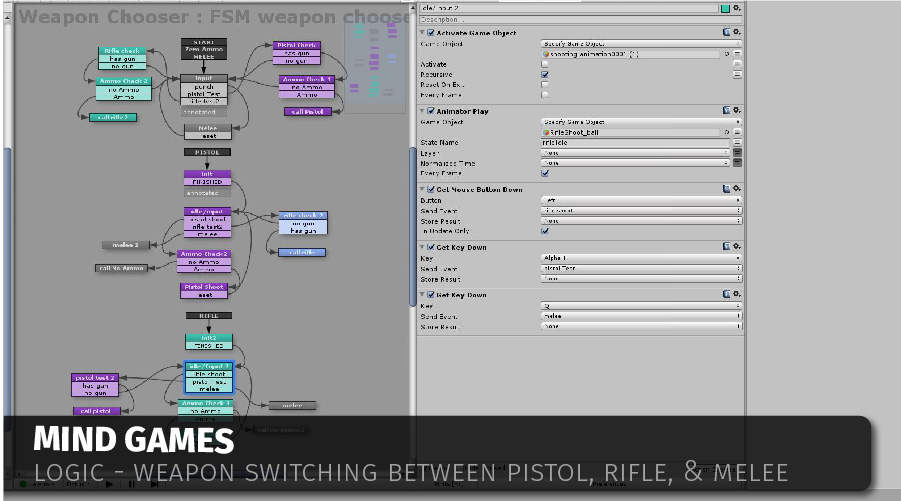Open state settings gear at top of inspector
Image resolution: width=901 pixels, height=501 pixels.
[737, 8]
